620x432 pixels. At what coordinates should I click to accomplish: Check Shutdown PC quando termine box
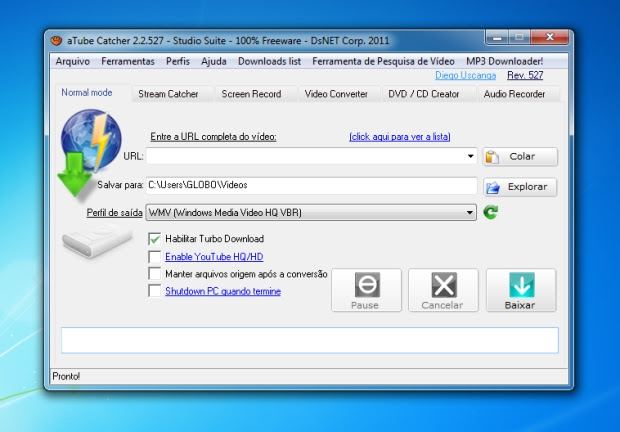click(155, 291)
